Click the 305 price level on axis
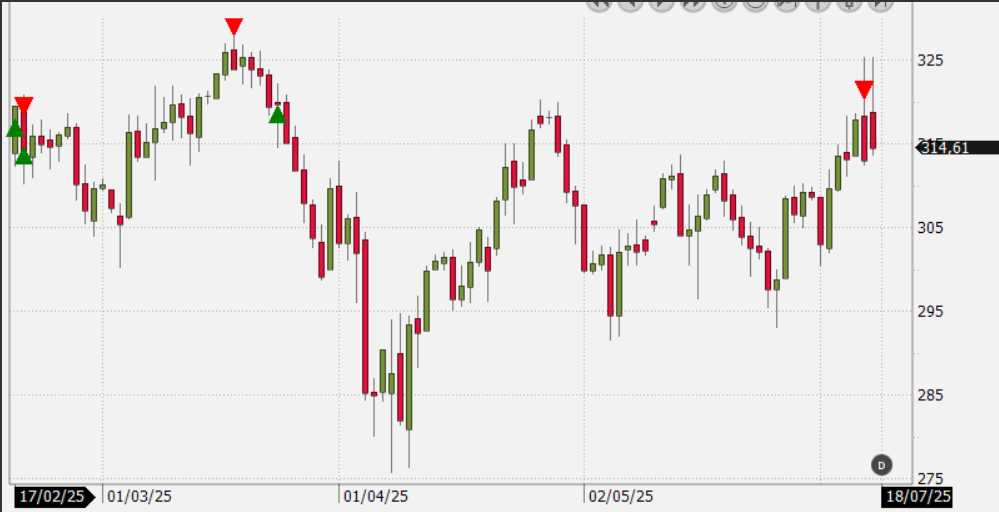The height and width of the screenshot is (512, 999). (x=931, y=228)
